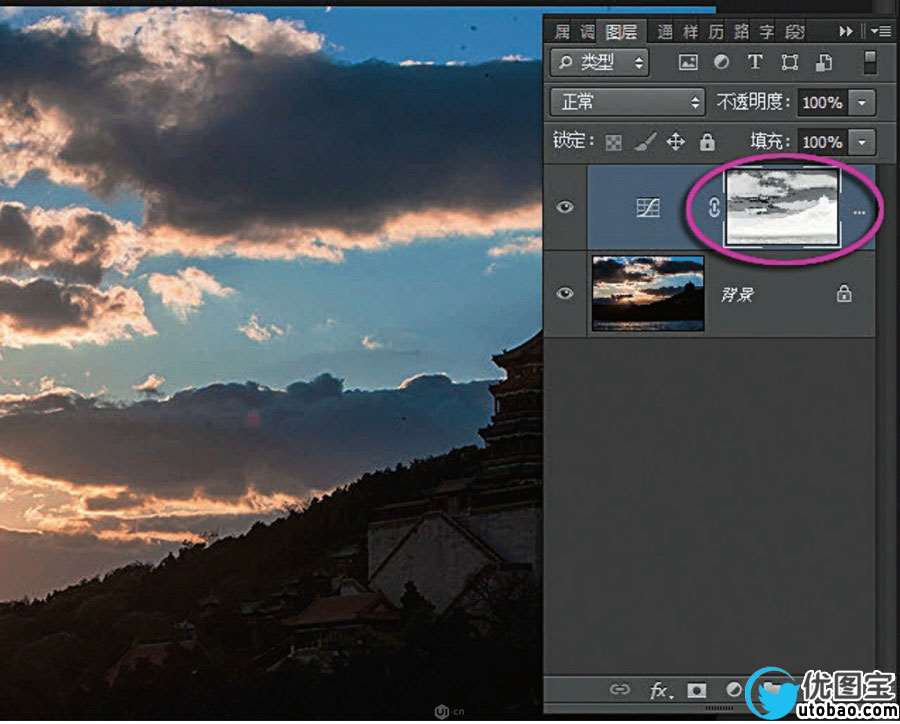Filter for type layers using T icon
The height and width of the screenshot is (724, 900).
pyautogui.click(x=755, y=62)
